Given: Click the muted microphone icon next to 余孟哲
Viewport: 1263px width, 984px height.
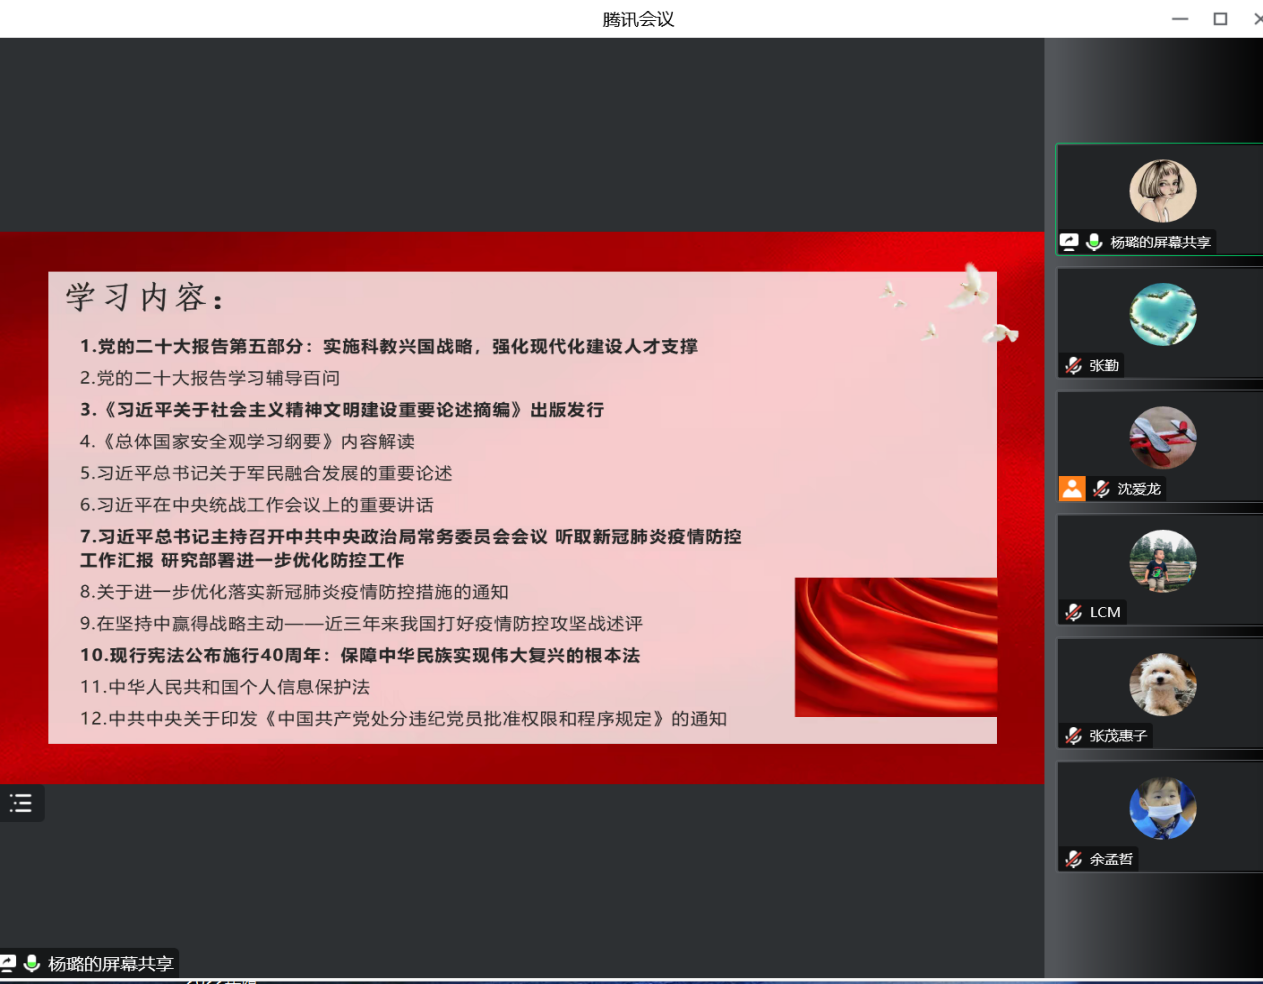Looking at the screenshot, I should [x=1073, y=859].
